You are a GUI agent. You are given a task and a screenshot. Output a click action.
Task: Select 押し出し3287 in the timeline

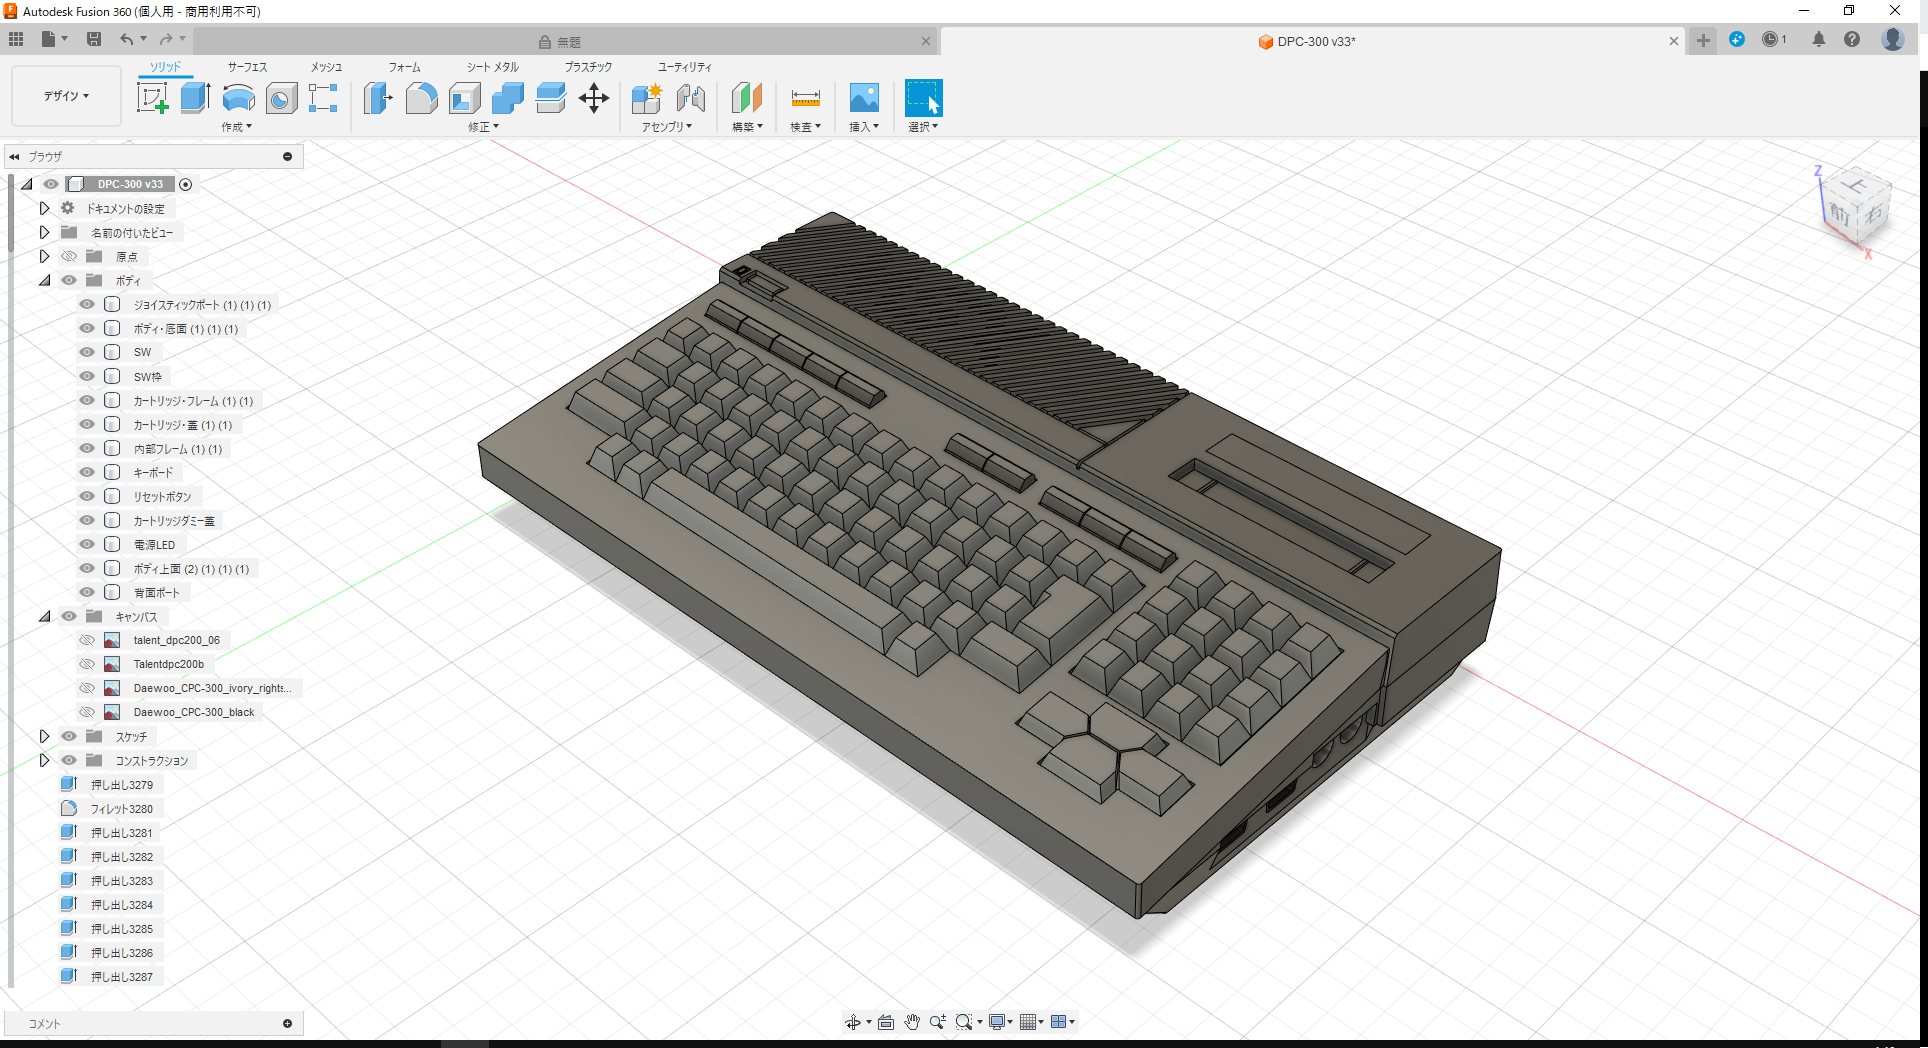pyautogui.click(x=120, y=976)
